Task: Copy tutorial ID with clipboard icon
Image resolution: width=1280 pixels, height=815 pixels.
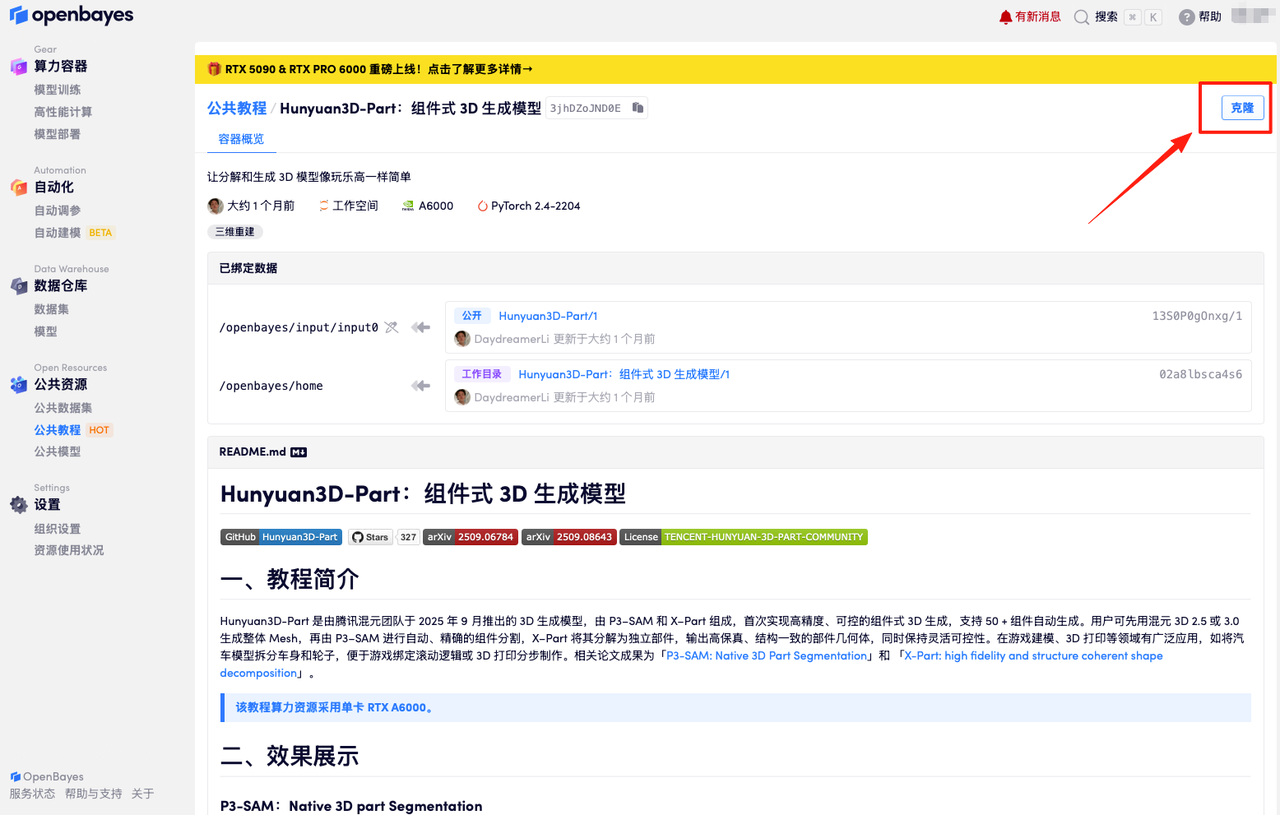Action: point(637,108)
